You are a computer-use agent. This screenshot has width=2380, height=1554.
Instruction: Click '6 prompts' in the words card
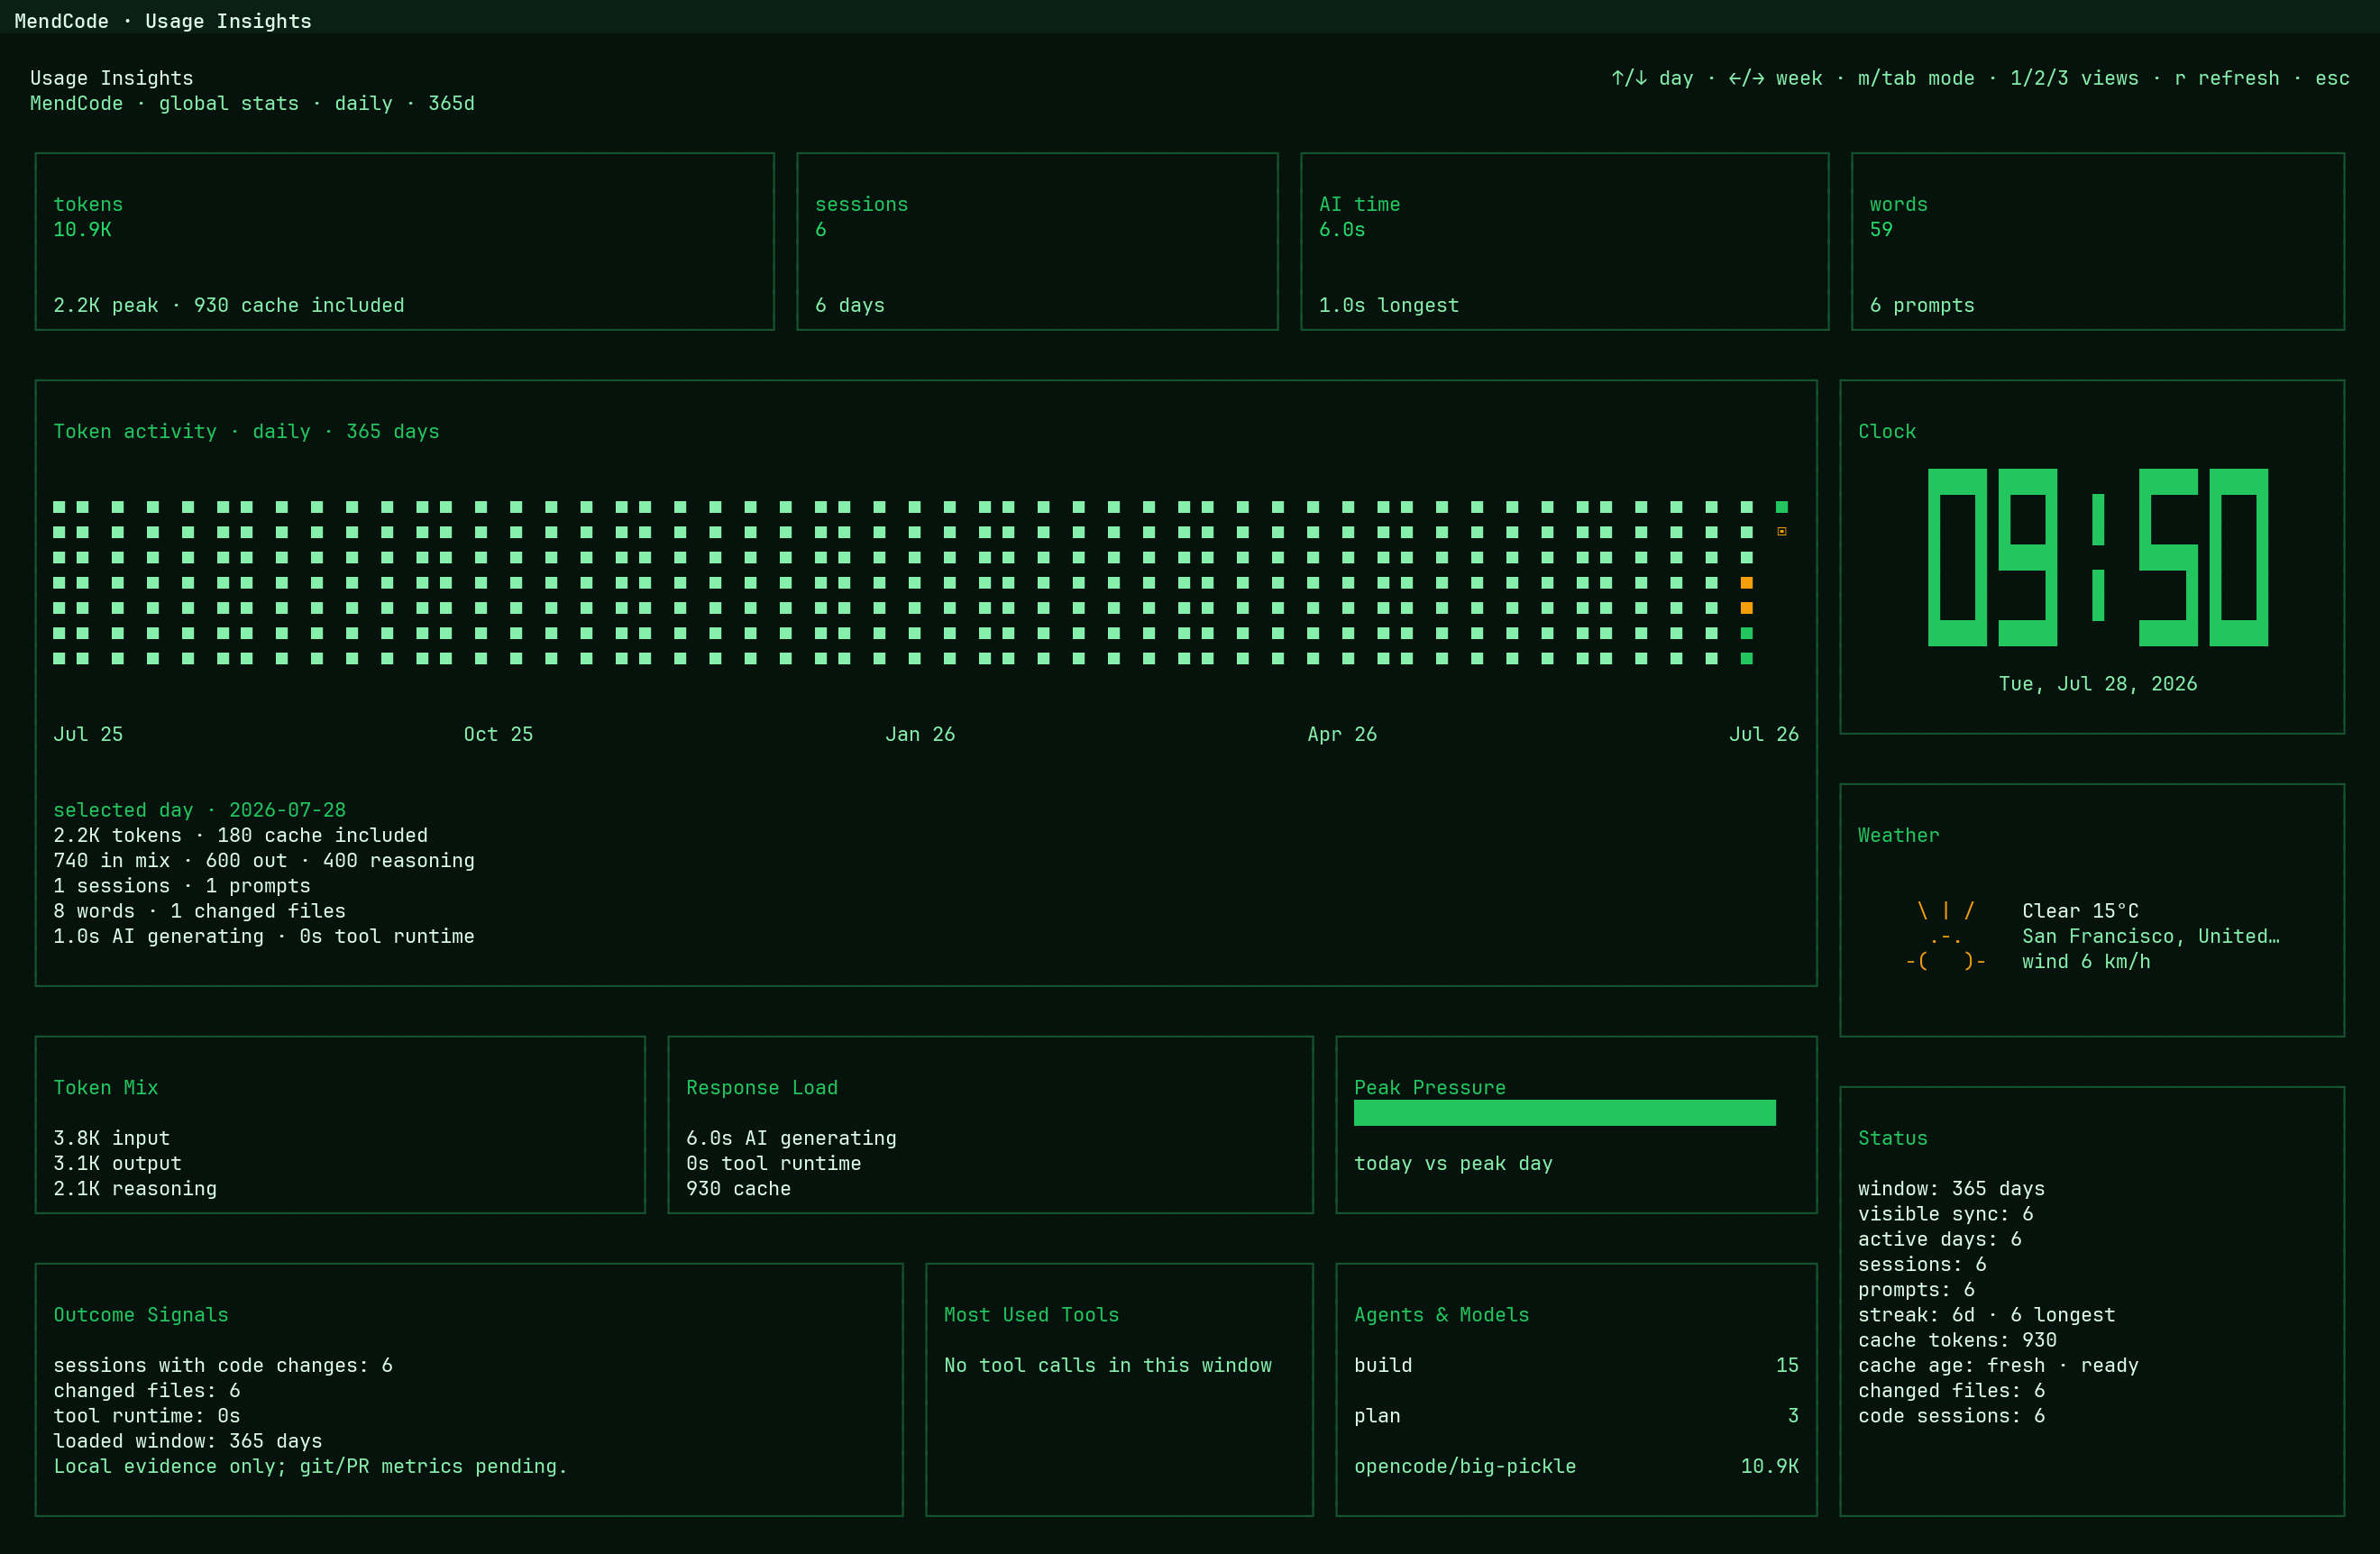click(1922, 305)
